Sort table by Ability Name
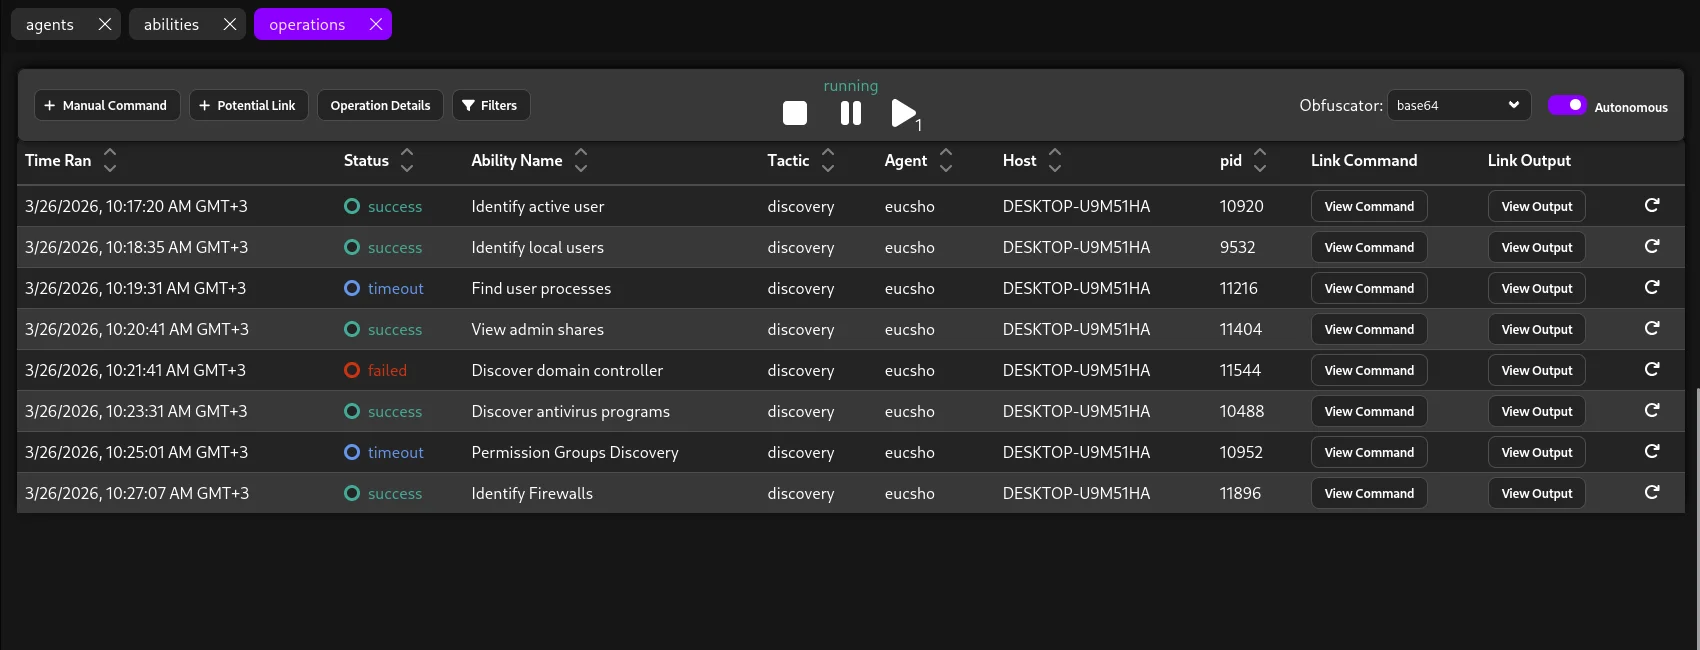The image size is (1700, 650). point(581,160)
